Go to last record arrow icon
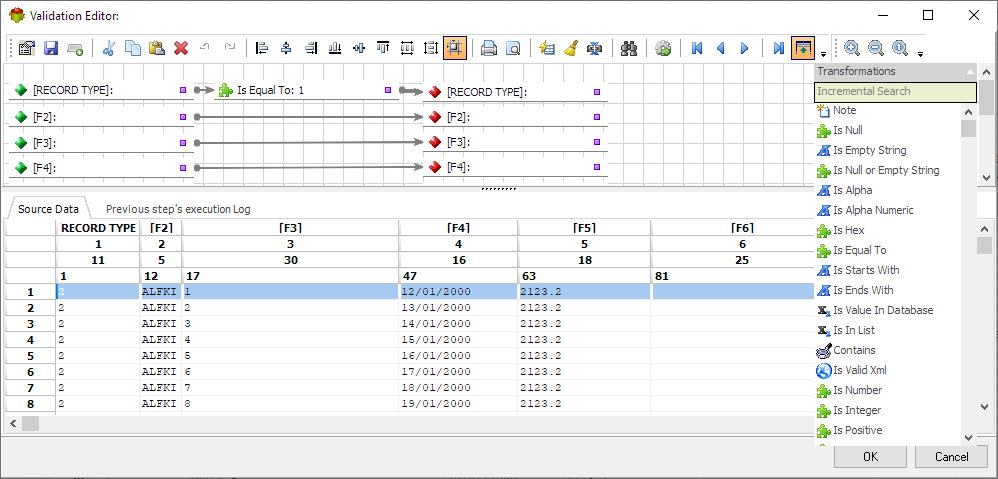The width and height of the screenshot is (998, 479). 778,48
